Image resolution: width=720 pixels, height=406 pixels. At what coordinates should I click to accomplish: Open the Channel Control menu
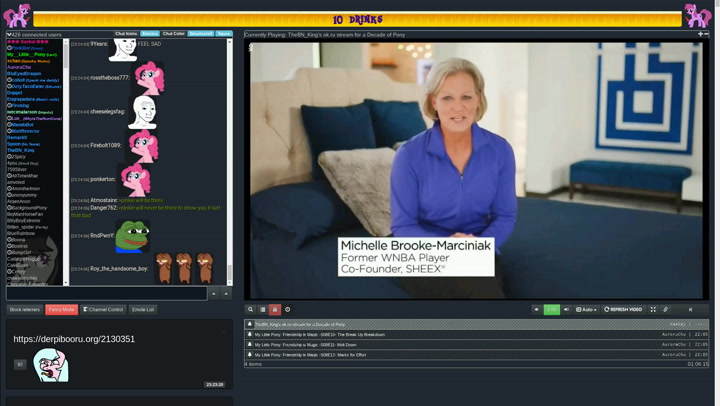[103, 310]
